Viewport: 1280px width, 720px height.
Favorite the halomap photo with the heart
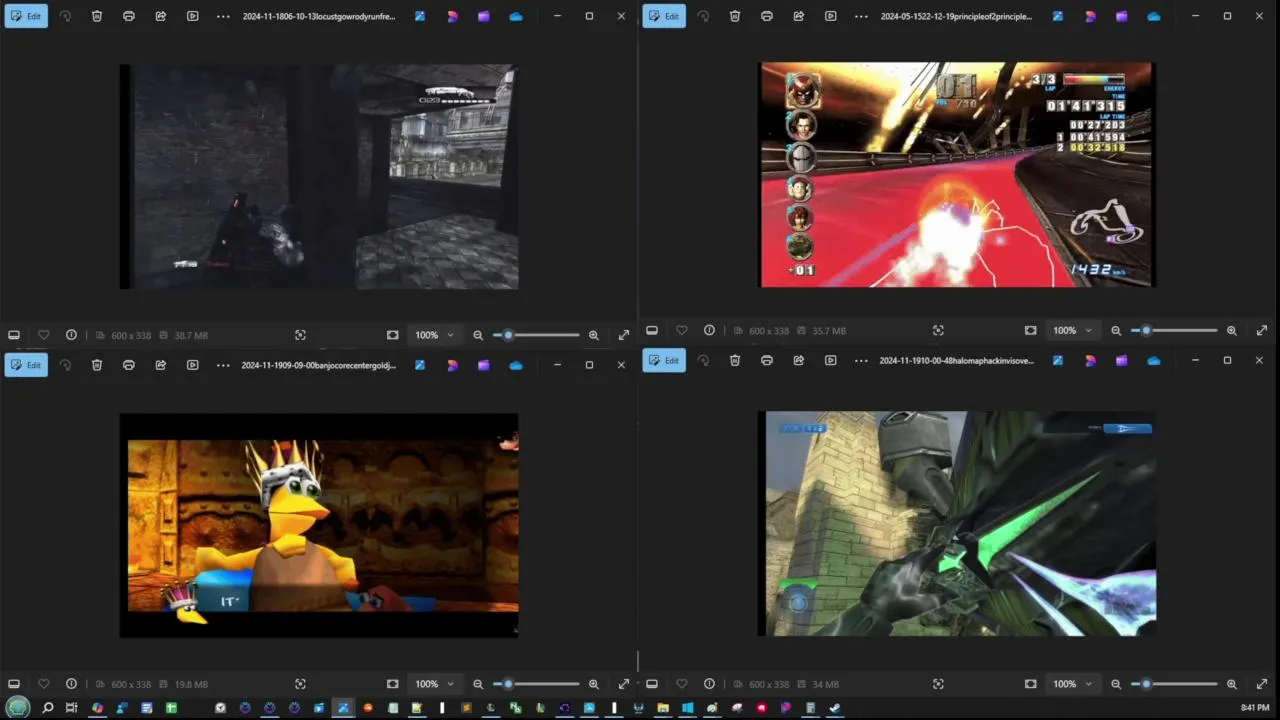pos(682,684)
